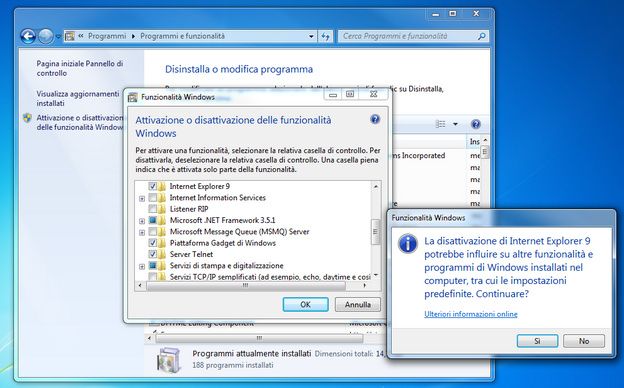Check Servizi TCP/IP semplificati checkbox

(152, 276)
